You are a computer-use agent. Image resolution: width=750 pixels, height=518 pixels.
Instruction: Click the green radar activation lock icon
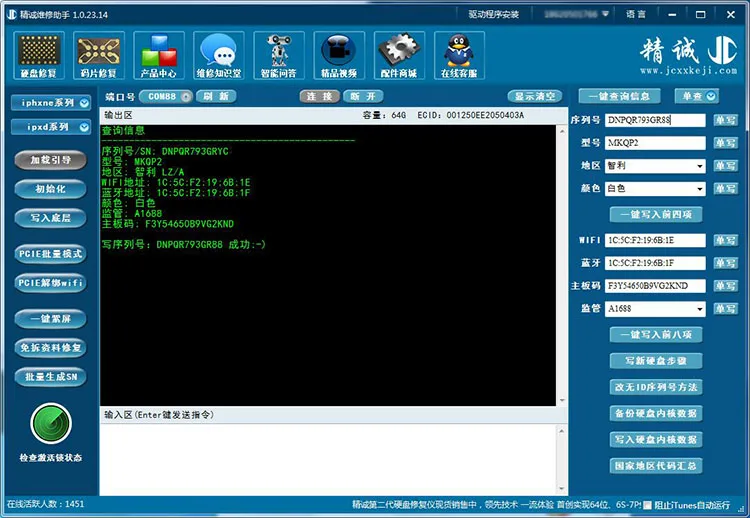click(51, 424)
